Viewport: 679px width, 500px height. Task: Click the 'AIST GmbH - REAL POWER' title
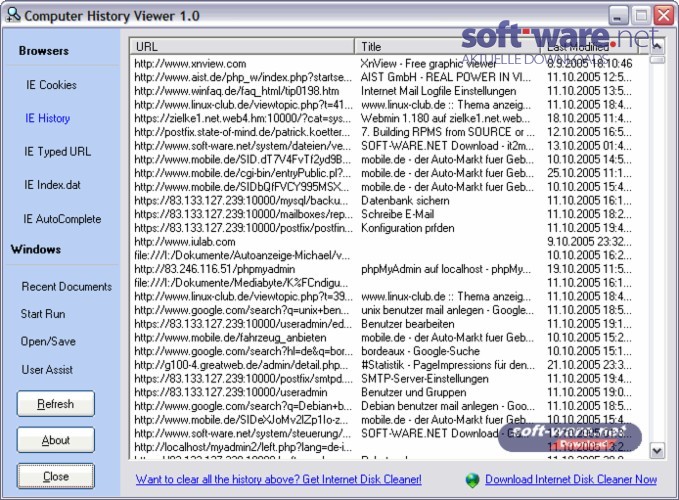(x=446, y=77)
